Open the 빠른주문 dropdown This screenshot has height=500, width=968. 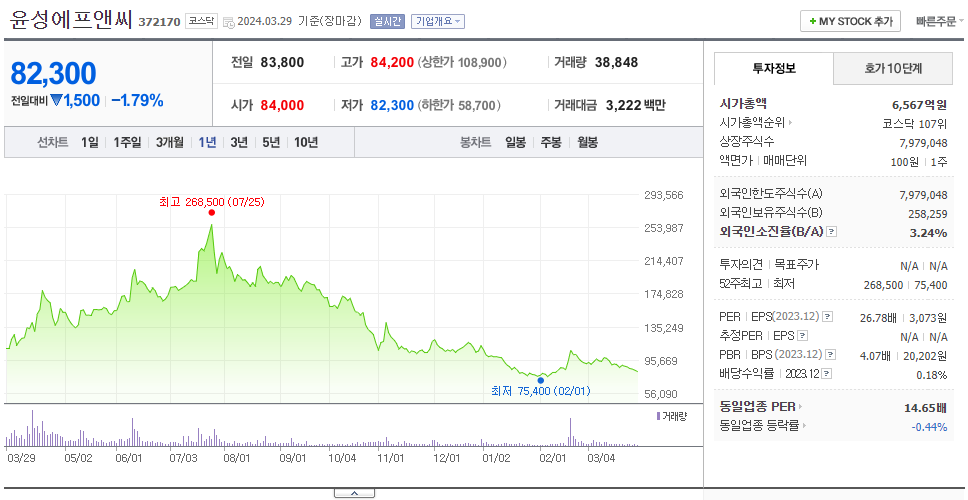pos(940,22)
